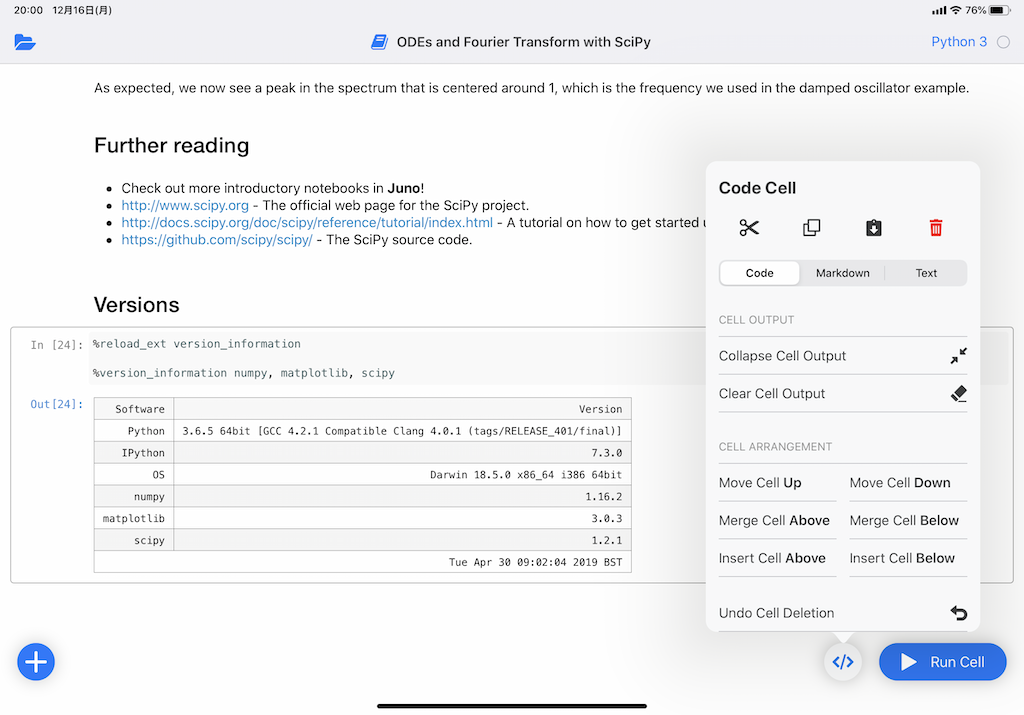
Task: Click the scipy version 1.2.1 cell
Action: [x=402, y=541]
